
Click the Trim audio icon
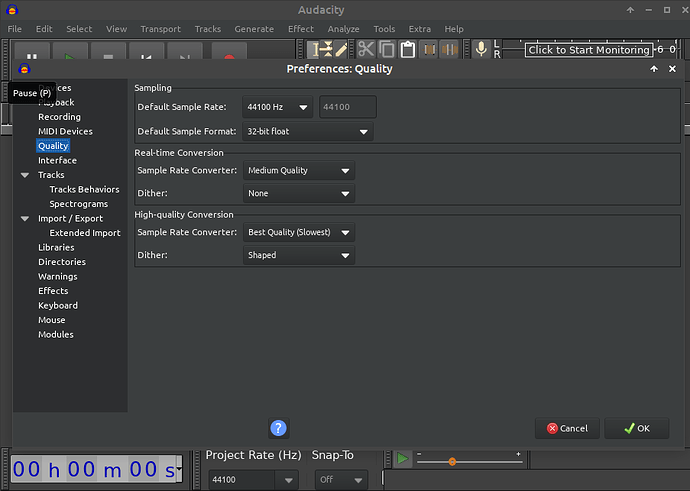pos(429,49)
